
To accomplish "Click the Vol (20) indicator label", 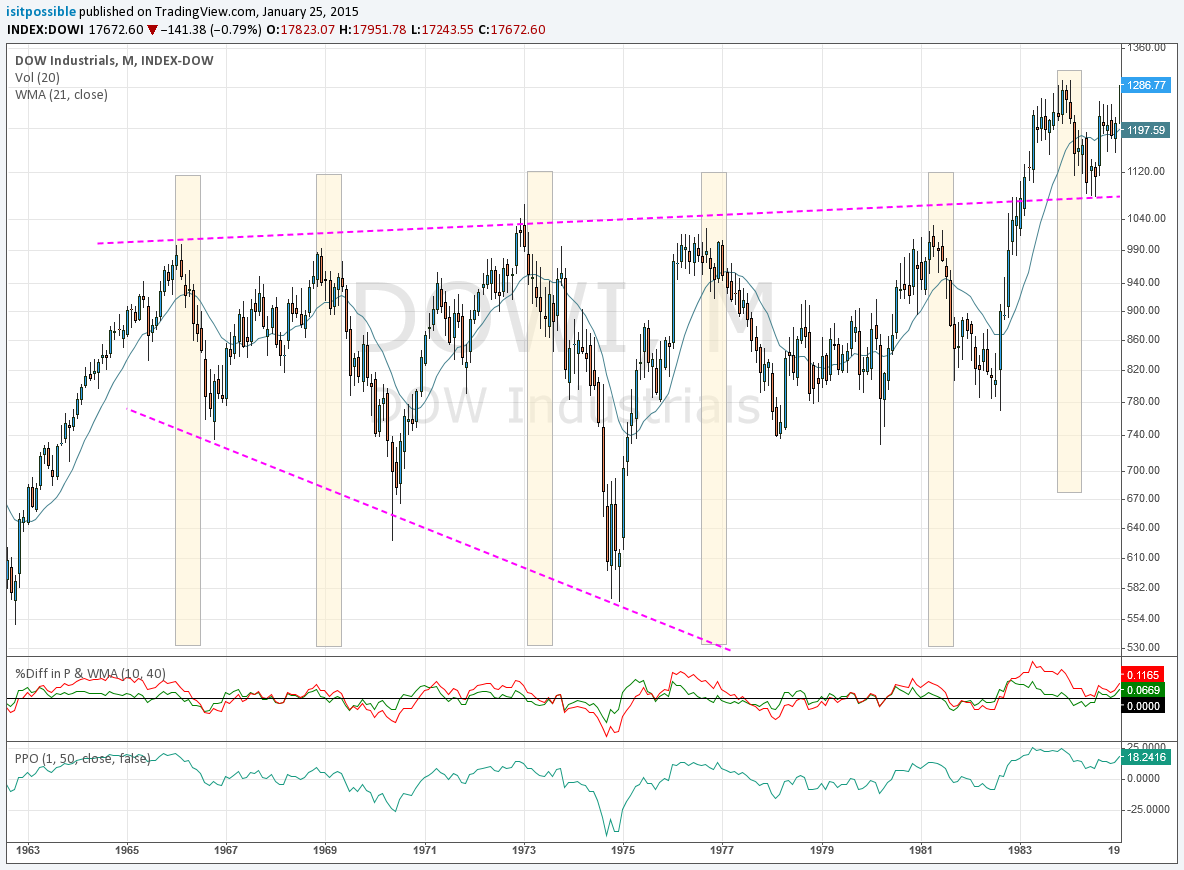I will click(x=37, y=77).
